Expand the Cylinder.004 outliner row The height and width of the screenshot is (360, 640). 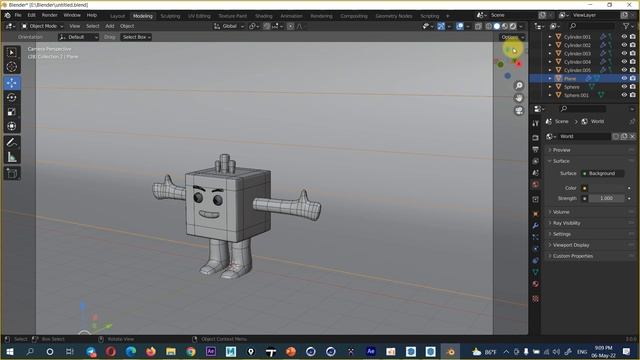pos(550,62)
